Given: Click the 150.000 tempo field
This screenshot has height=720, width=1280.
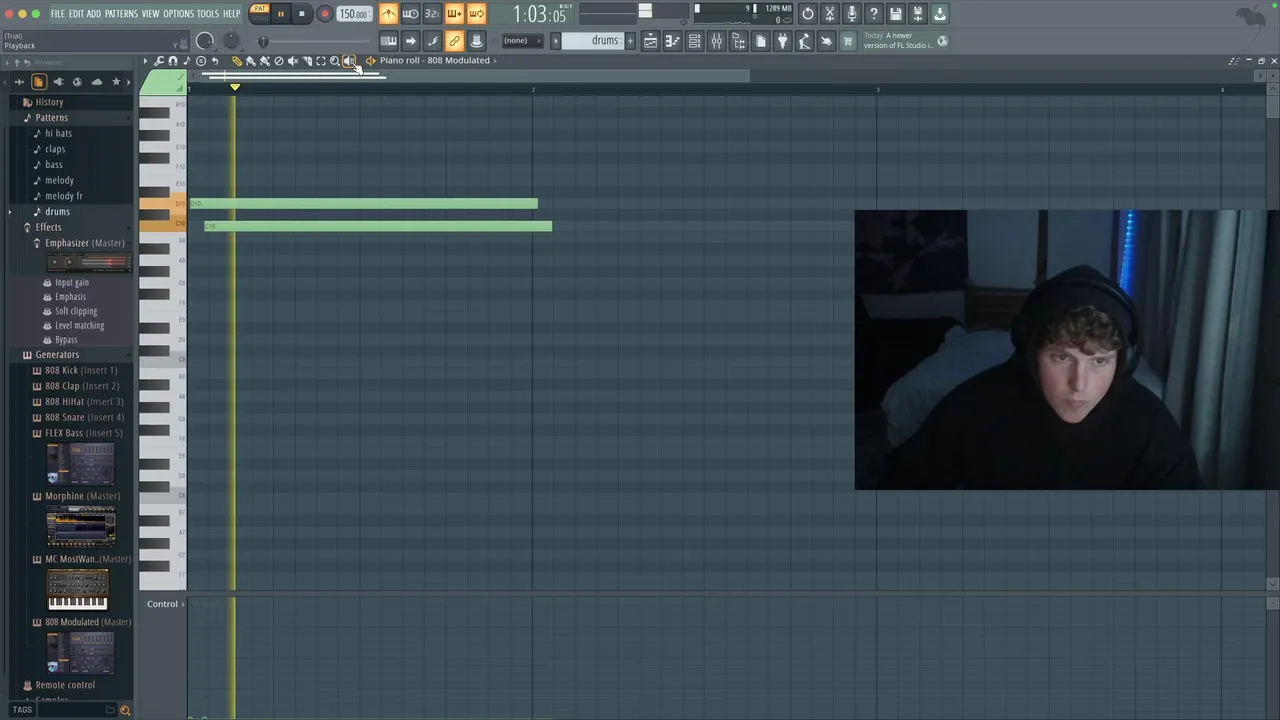Looking at the screenshot, I should tap(353, 14).
